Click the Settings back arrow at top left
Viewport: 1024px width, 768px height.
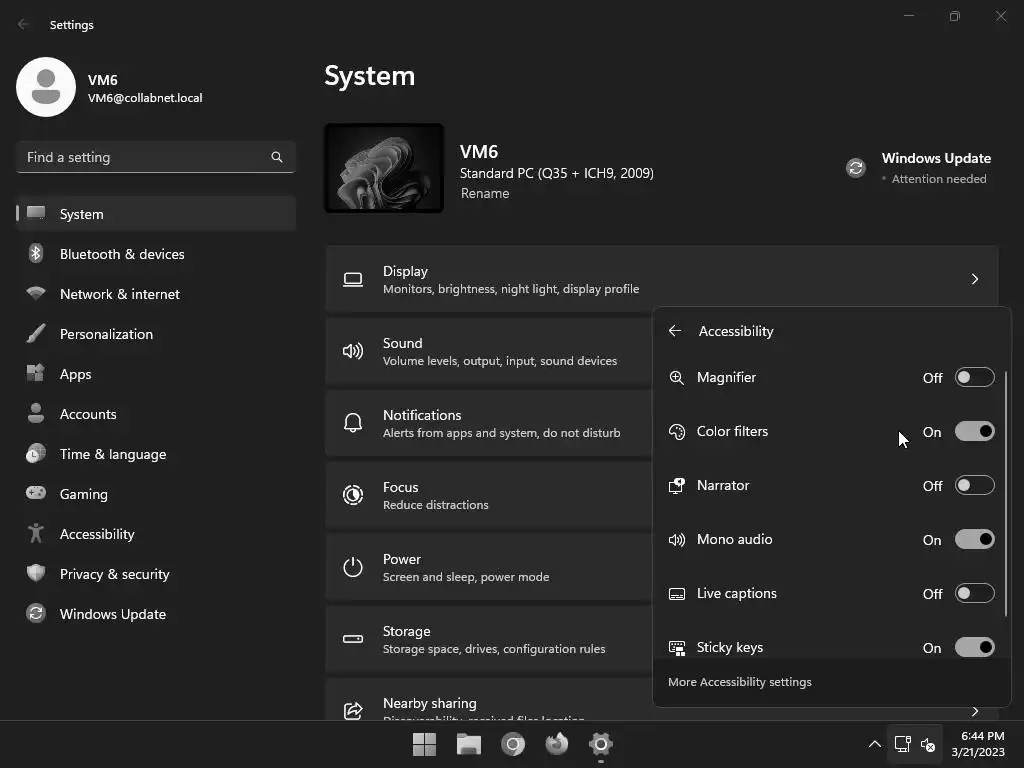pos(23,24)
